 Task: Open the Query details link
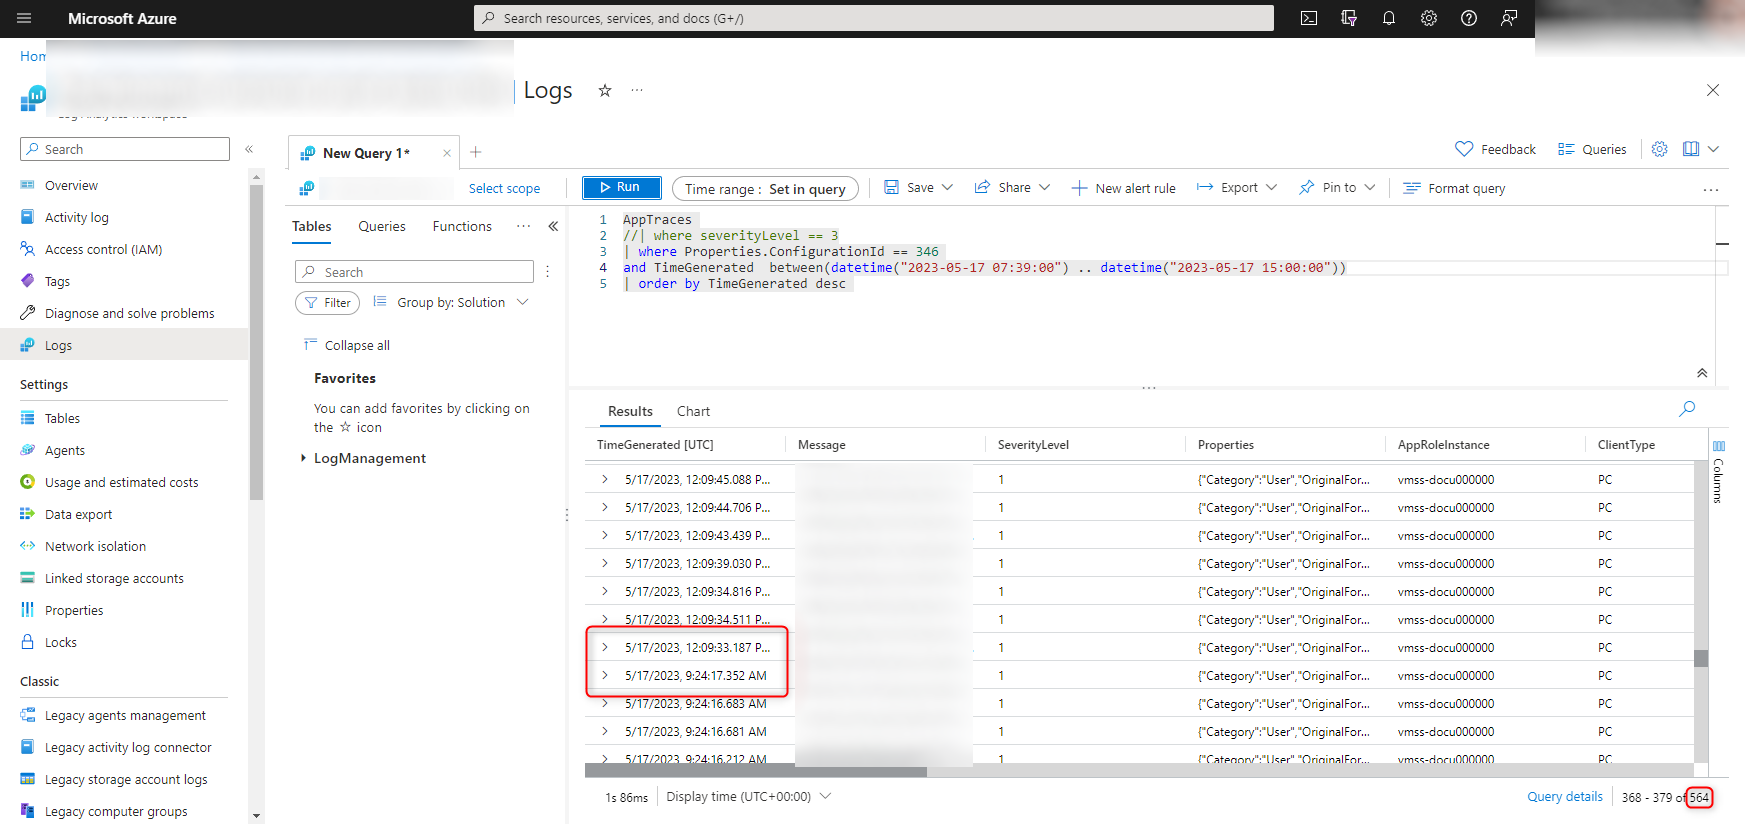click(x=1565, y=797)
